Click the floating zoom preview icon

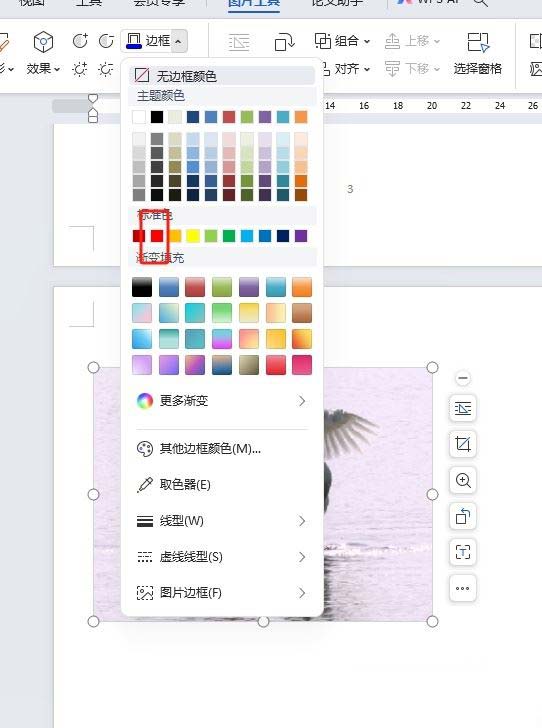[x=463, y=480]
